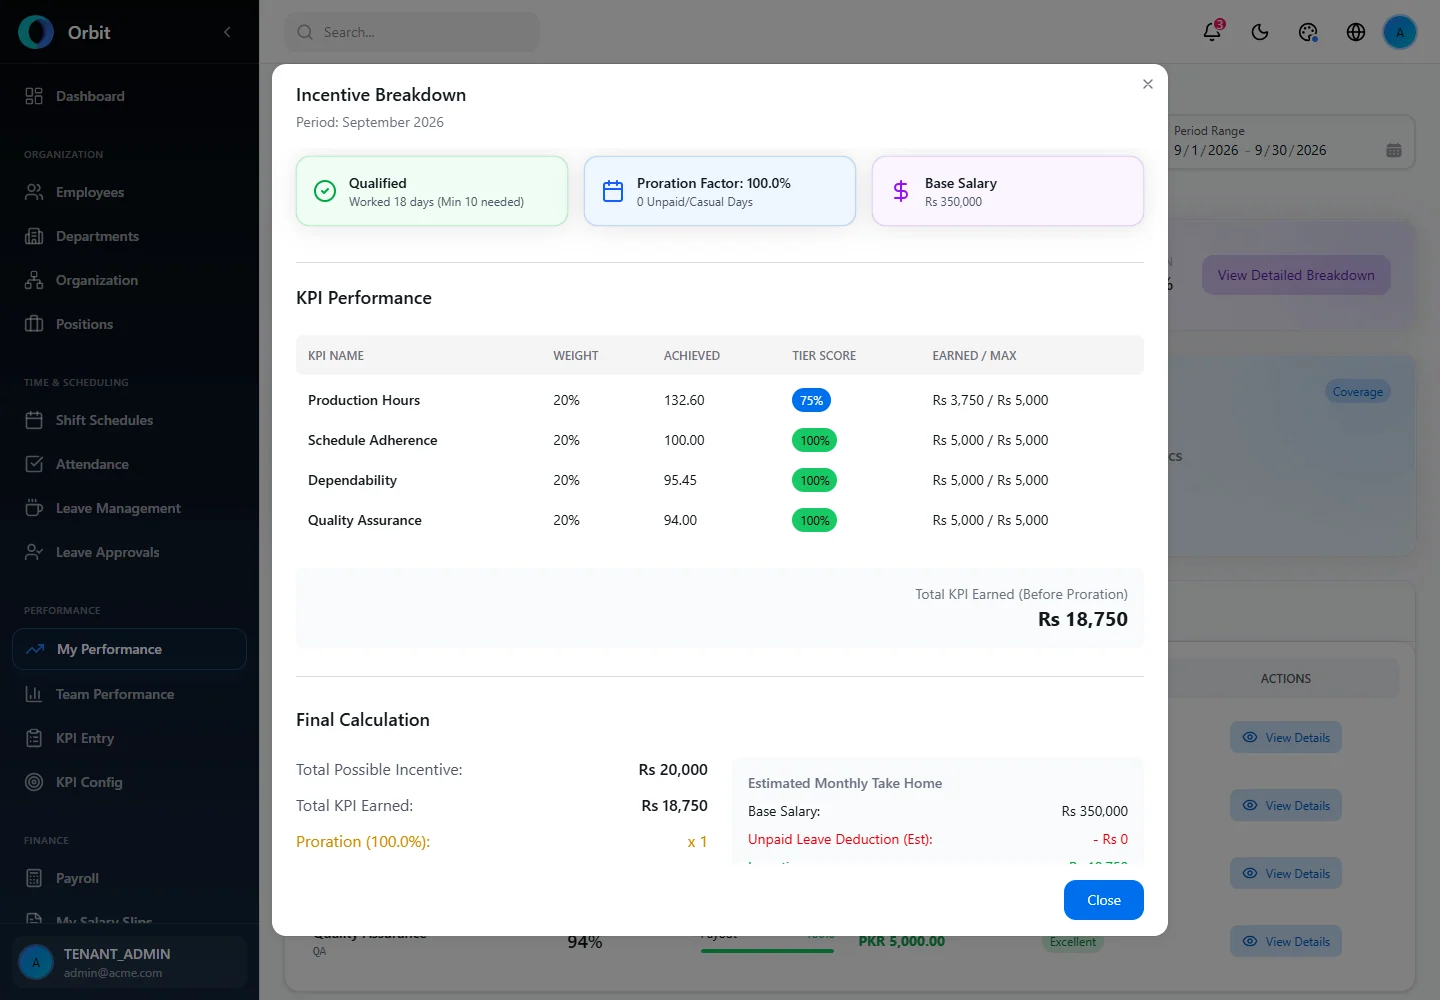Open the user avatar menu in top bar

pos(1400,32)
